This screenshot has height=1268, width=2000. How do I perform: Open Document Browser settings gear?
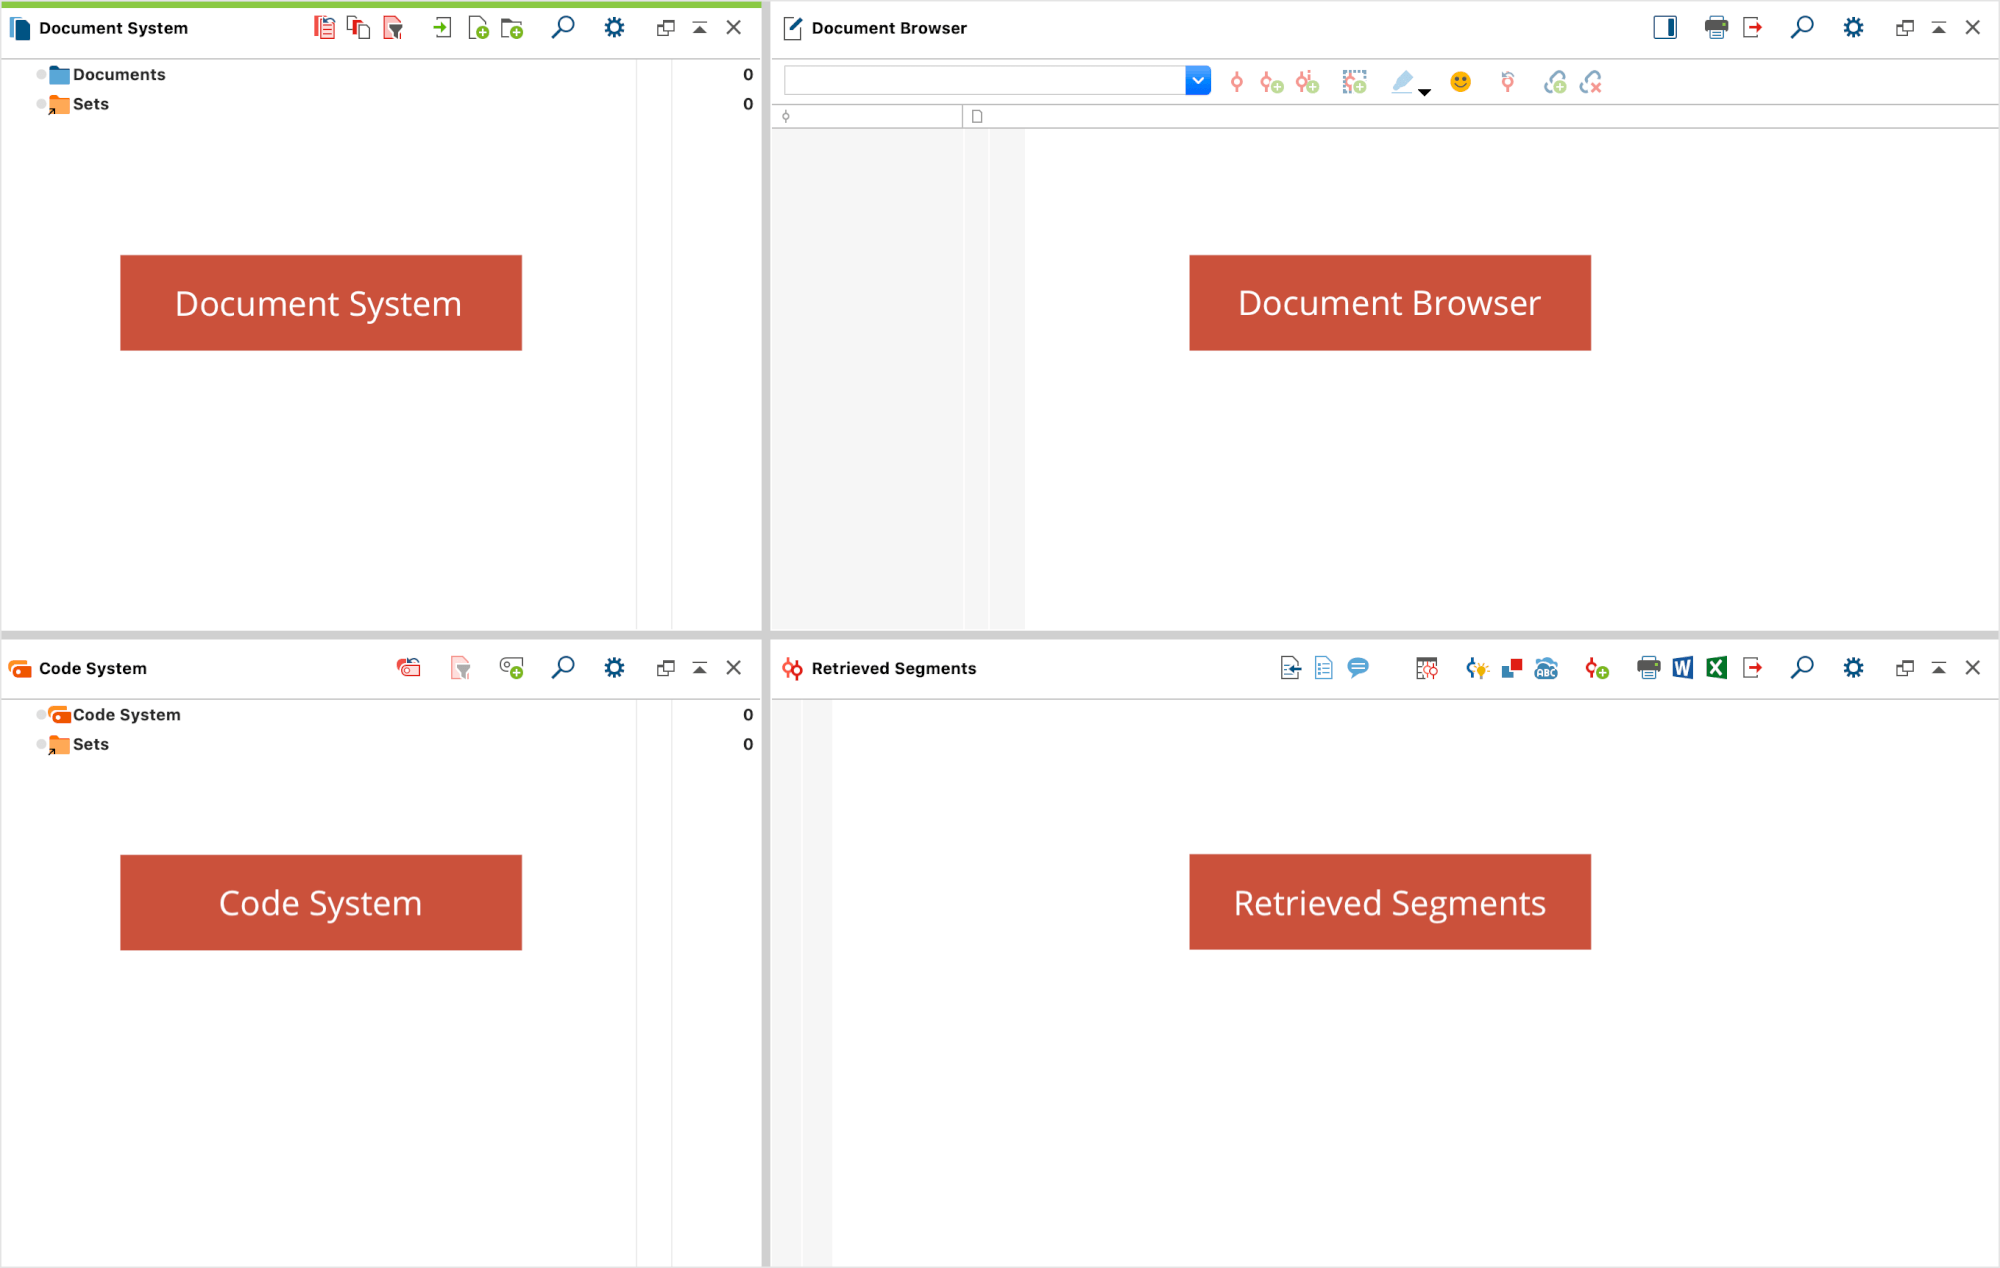(x=1853, y=27)
